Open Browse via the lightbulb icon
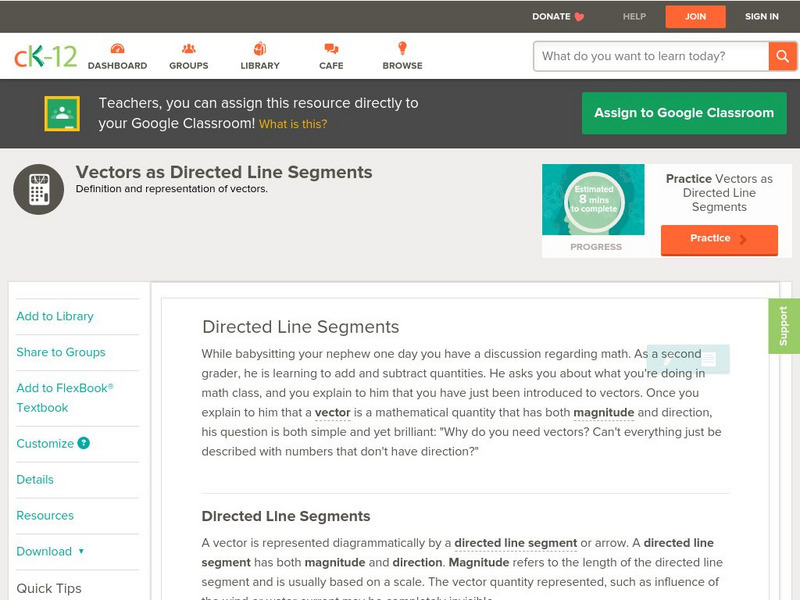This screenshot has width=800, height=600. tap(400, 47)
